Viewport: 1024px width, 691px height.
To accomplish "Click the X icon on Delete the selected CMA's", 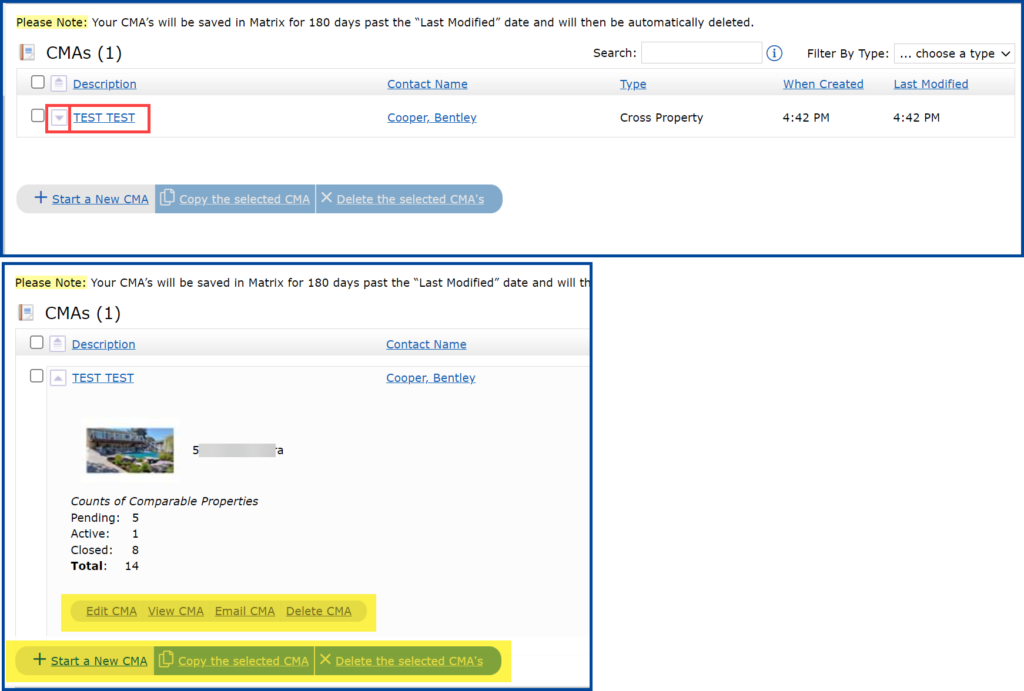I will click(x=325, y=199).
